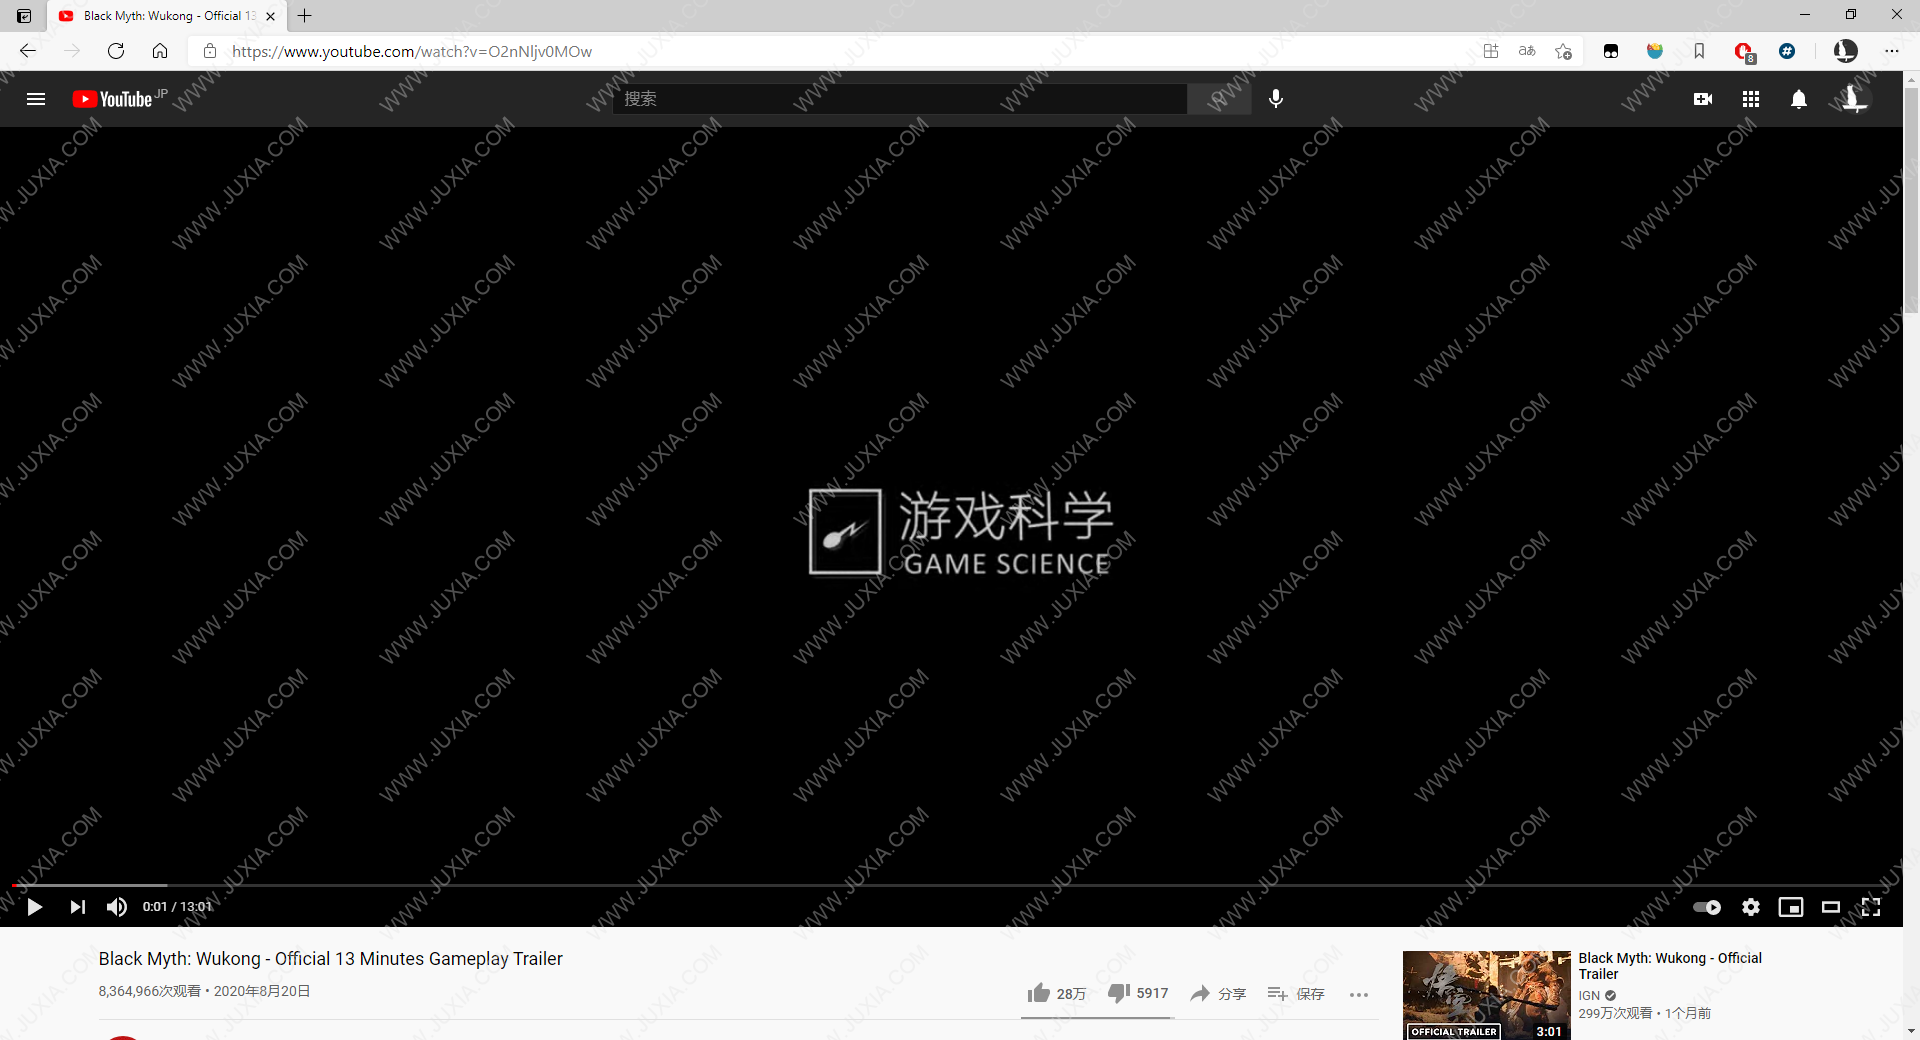Click the YouTube search magnifier button
The width and height of the screenshot is (1920, 1040).
[x=1218, y=98]
